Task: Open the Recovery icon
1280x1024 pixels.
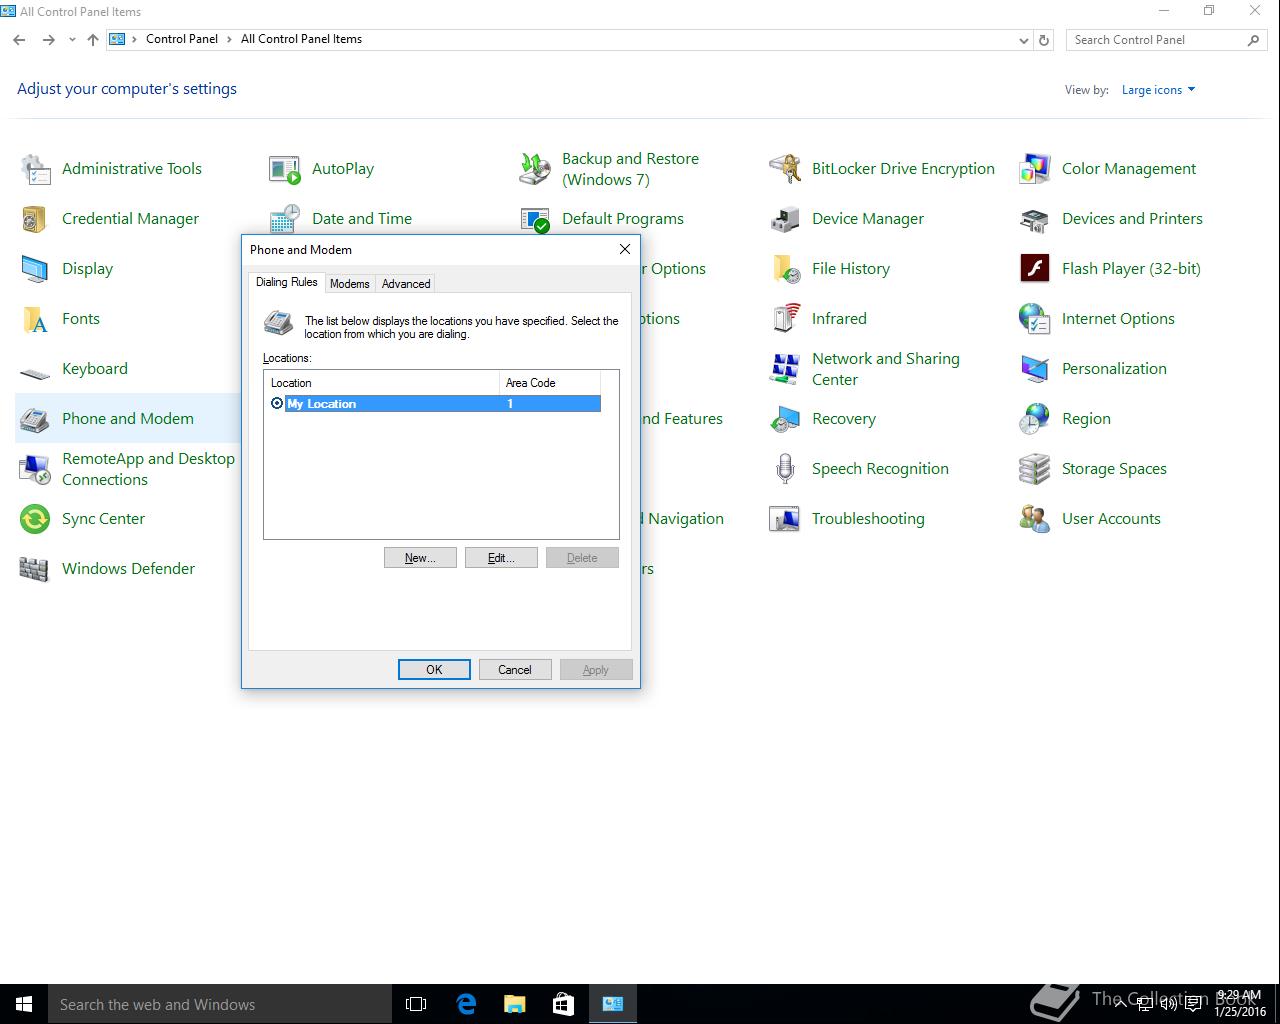Action: click(x=785, y=419)
